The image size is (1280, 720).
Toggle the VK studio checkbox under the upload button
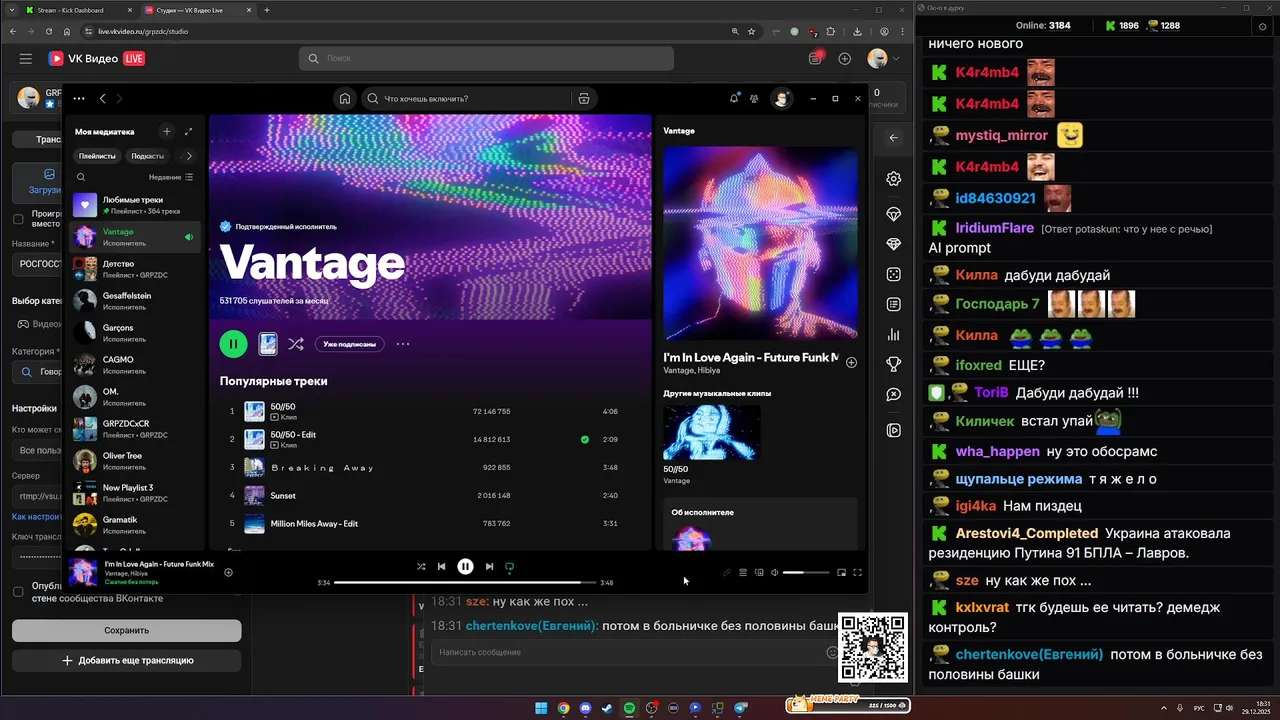pos(18,219)
